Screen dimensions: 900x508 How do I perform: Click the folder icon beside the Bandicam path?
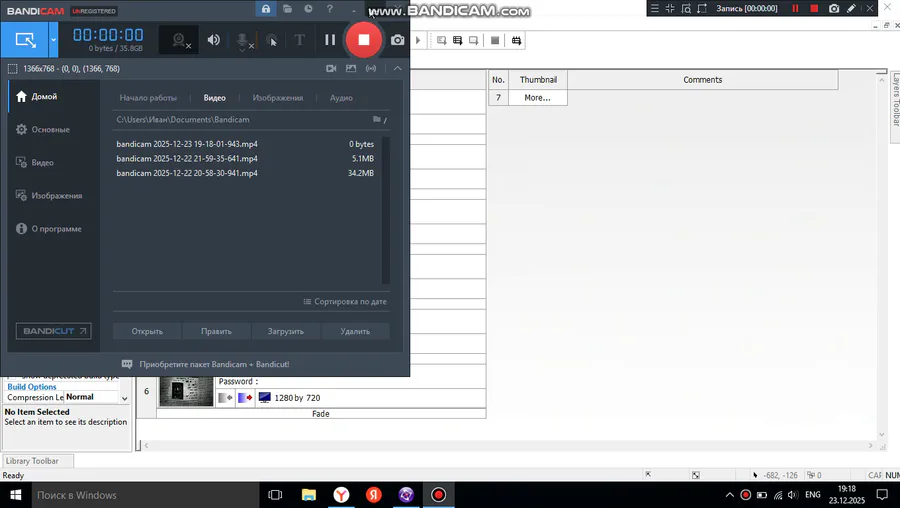[x=377, y=119]
